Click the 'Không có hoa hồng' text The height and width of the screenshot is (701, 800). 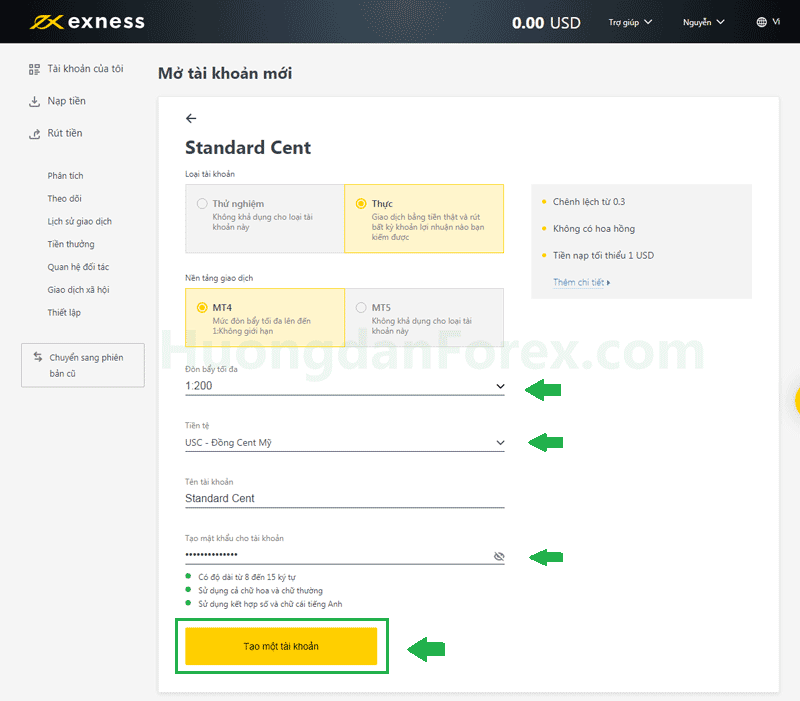(594, 229)
